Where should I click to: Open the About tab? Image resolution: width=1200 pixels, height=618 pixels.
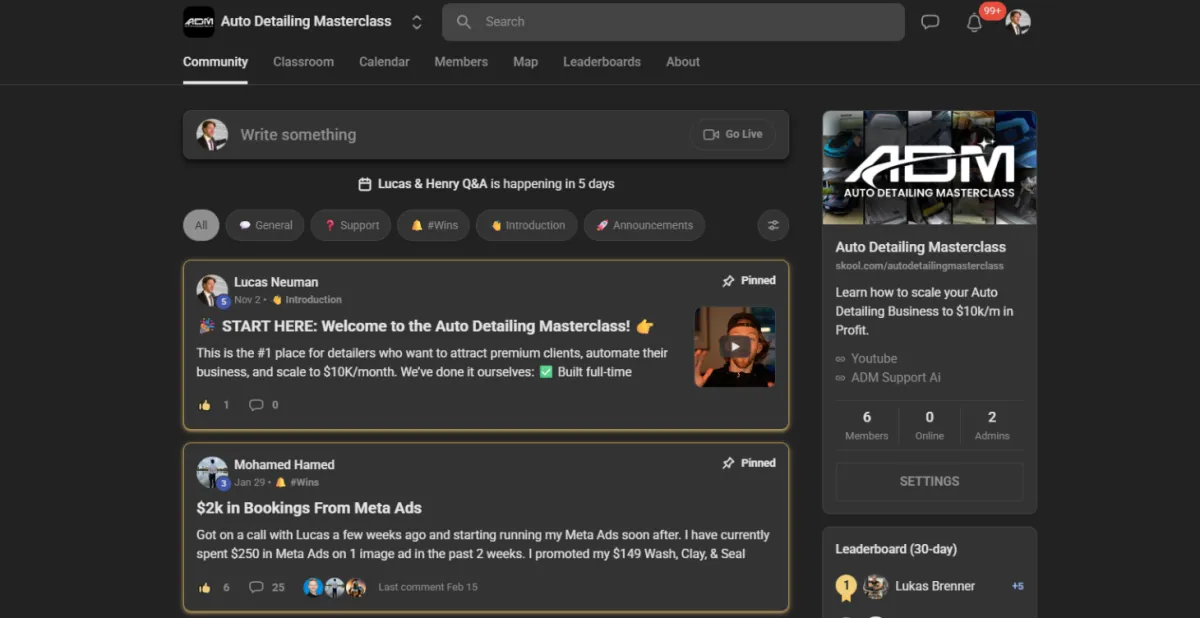tap(683, 62)
